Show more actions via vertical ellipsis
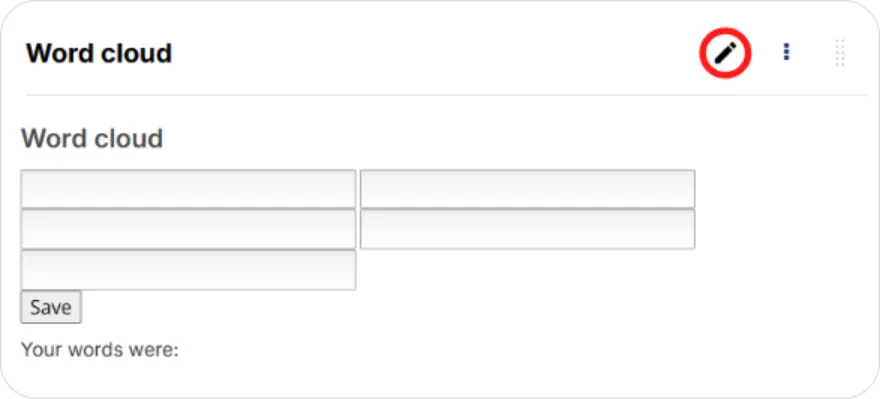 [786, 53]
